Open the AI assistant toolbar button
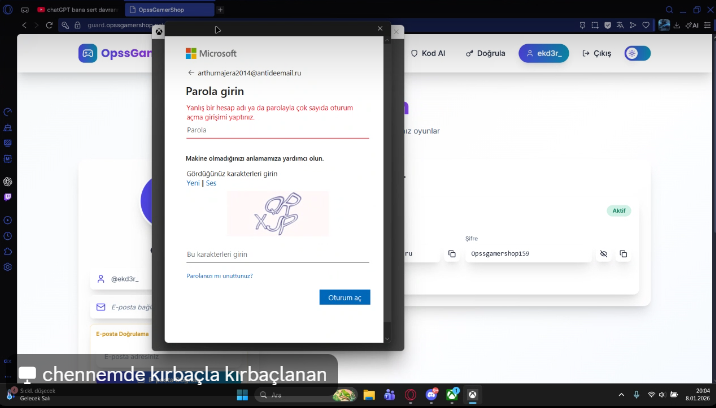This screenshot has height=408, width=716. tap(692, 26)
